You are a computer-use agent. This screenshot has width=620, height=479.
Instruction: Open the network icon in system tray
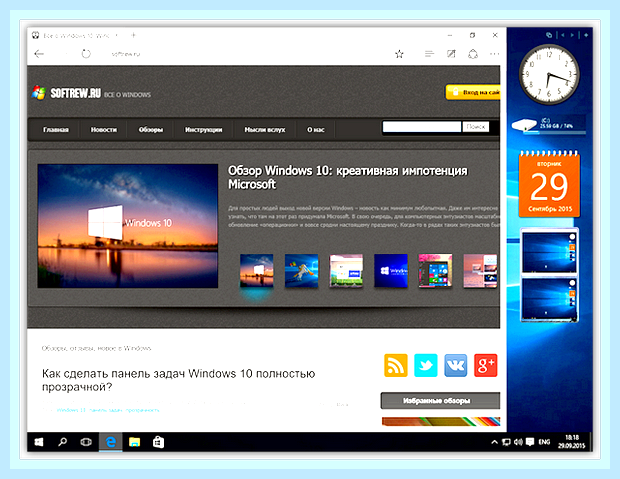click(x=506, y=442)
